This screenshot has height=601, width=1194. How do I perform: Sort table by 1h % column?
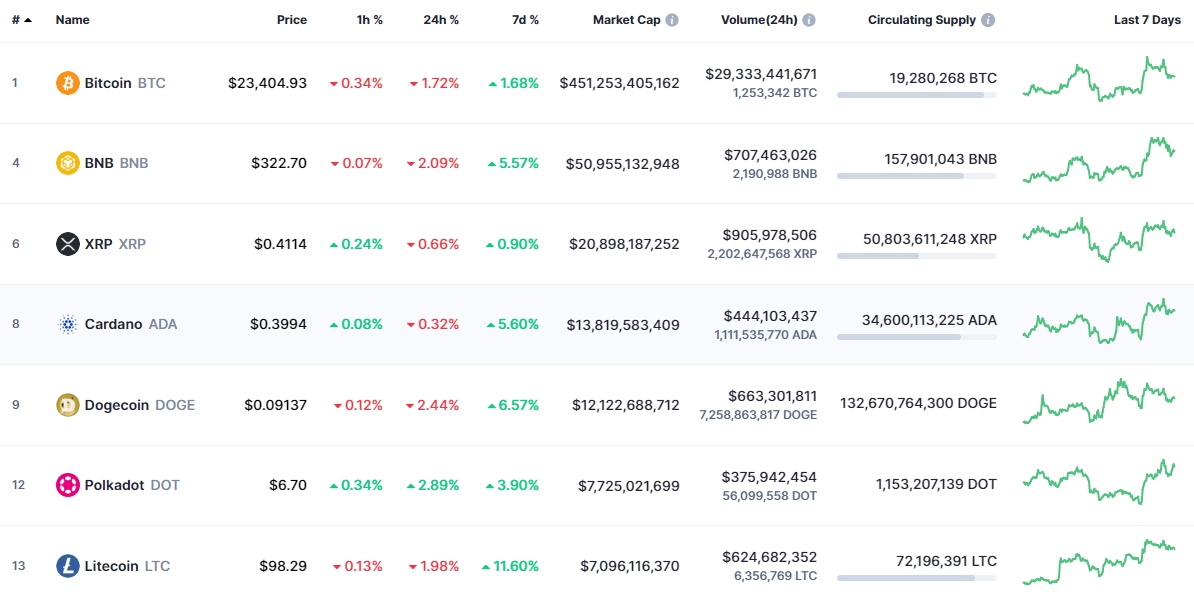(369, 21)
